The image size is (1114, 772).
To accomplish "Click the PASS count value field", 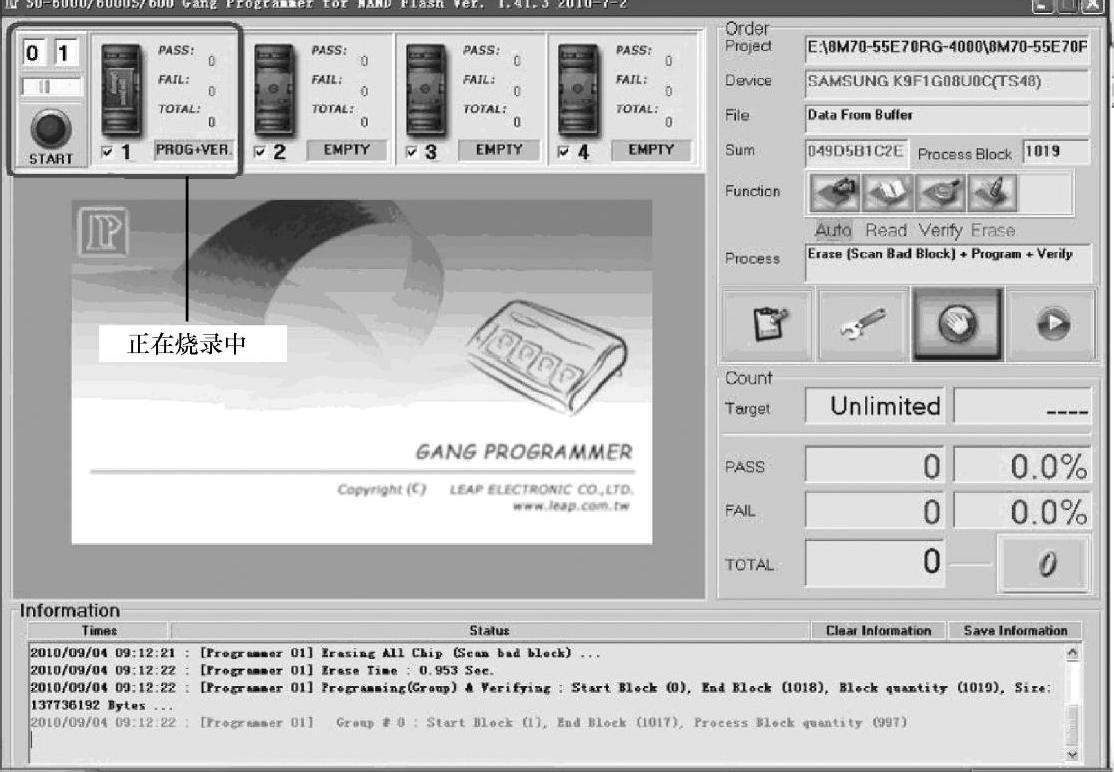I will tap(875, 466).
